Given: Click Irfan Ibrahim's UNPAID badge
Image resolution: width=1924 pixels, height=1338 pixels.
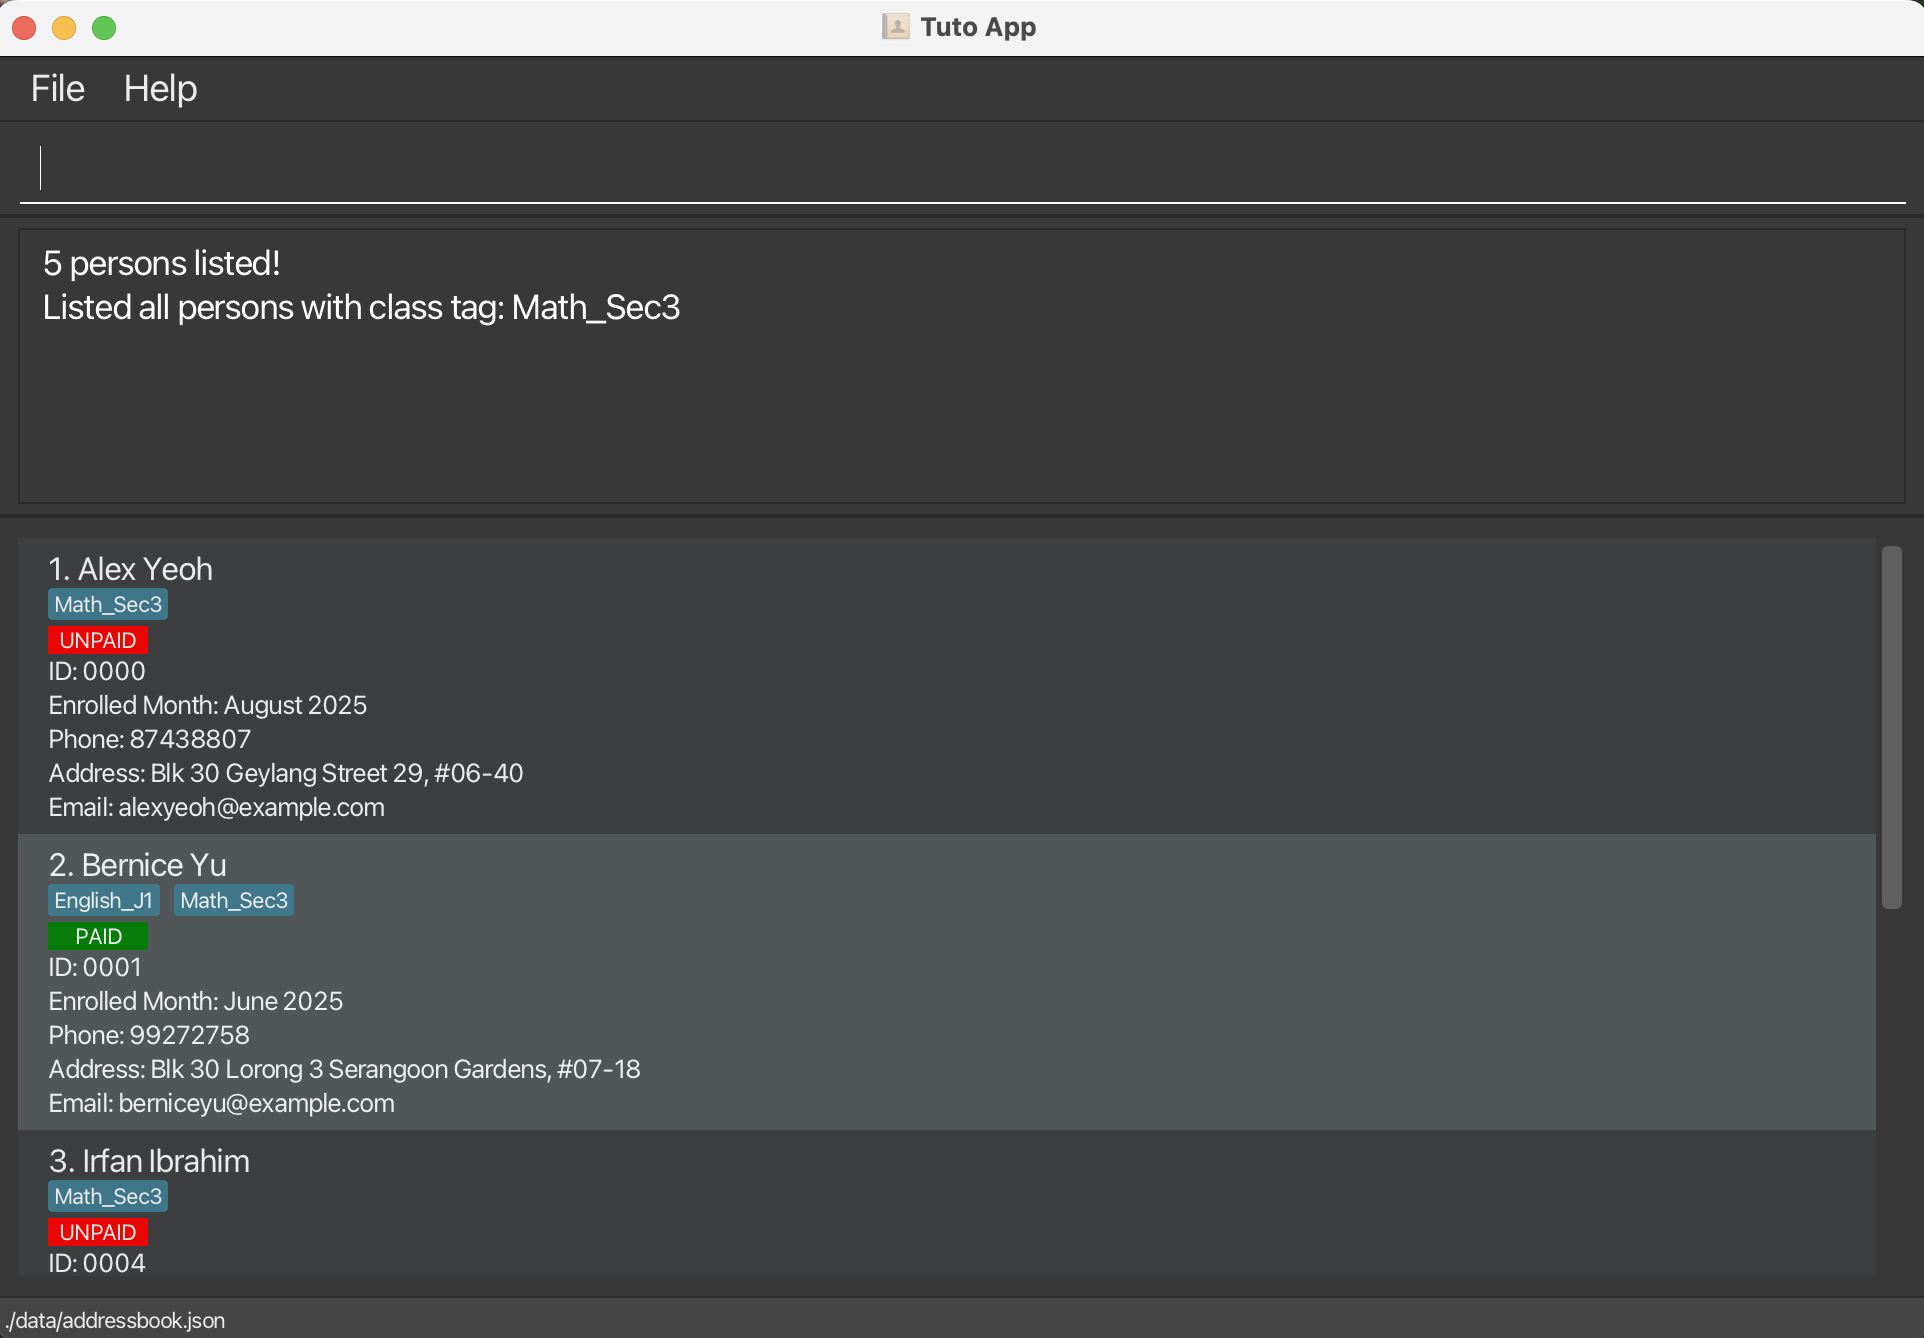Looking at the screenshot, I should coord(98,1232).
